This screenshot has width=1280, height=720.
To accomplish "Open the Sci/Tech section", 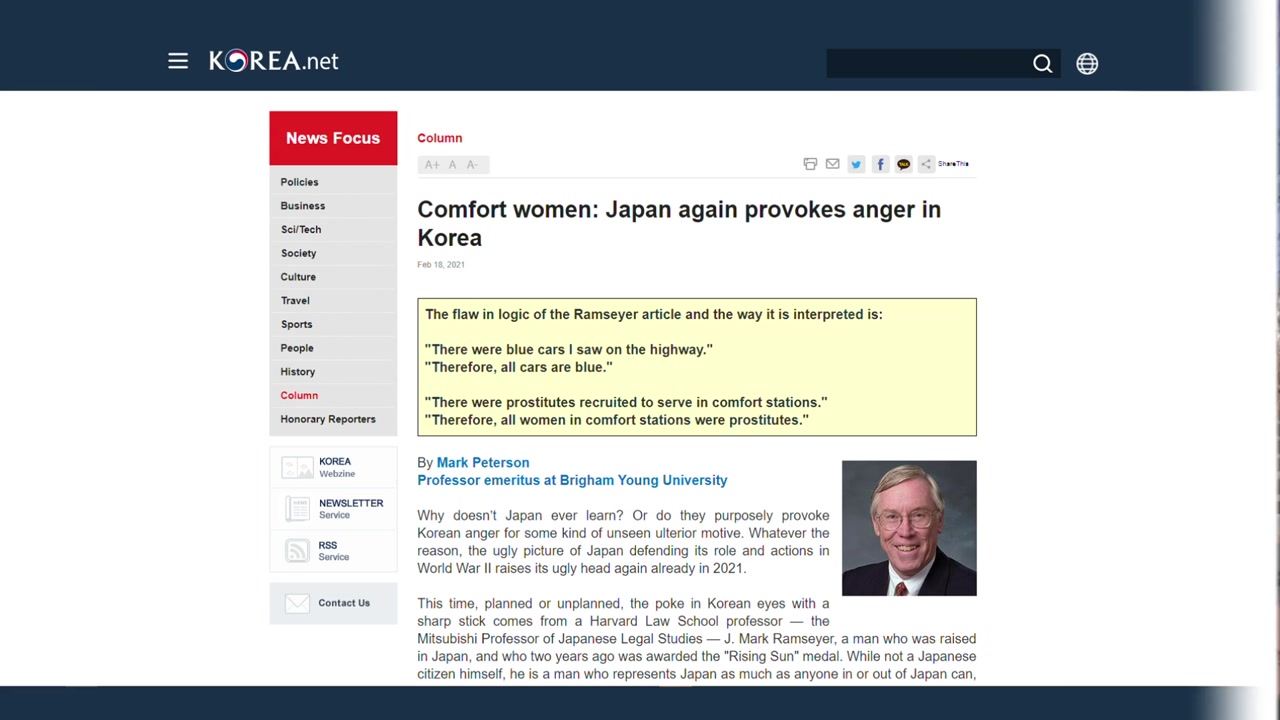I will pyautogui.click(x=300, y=230).
